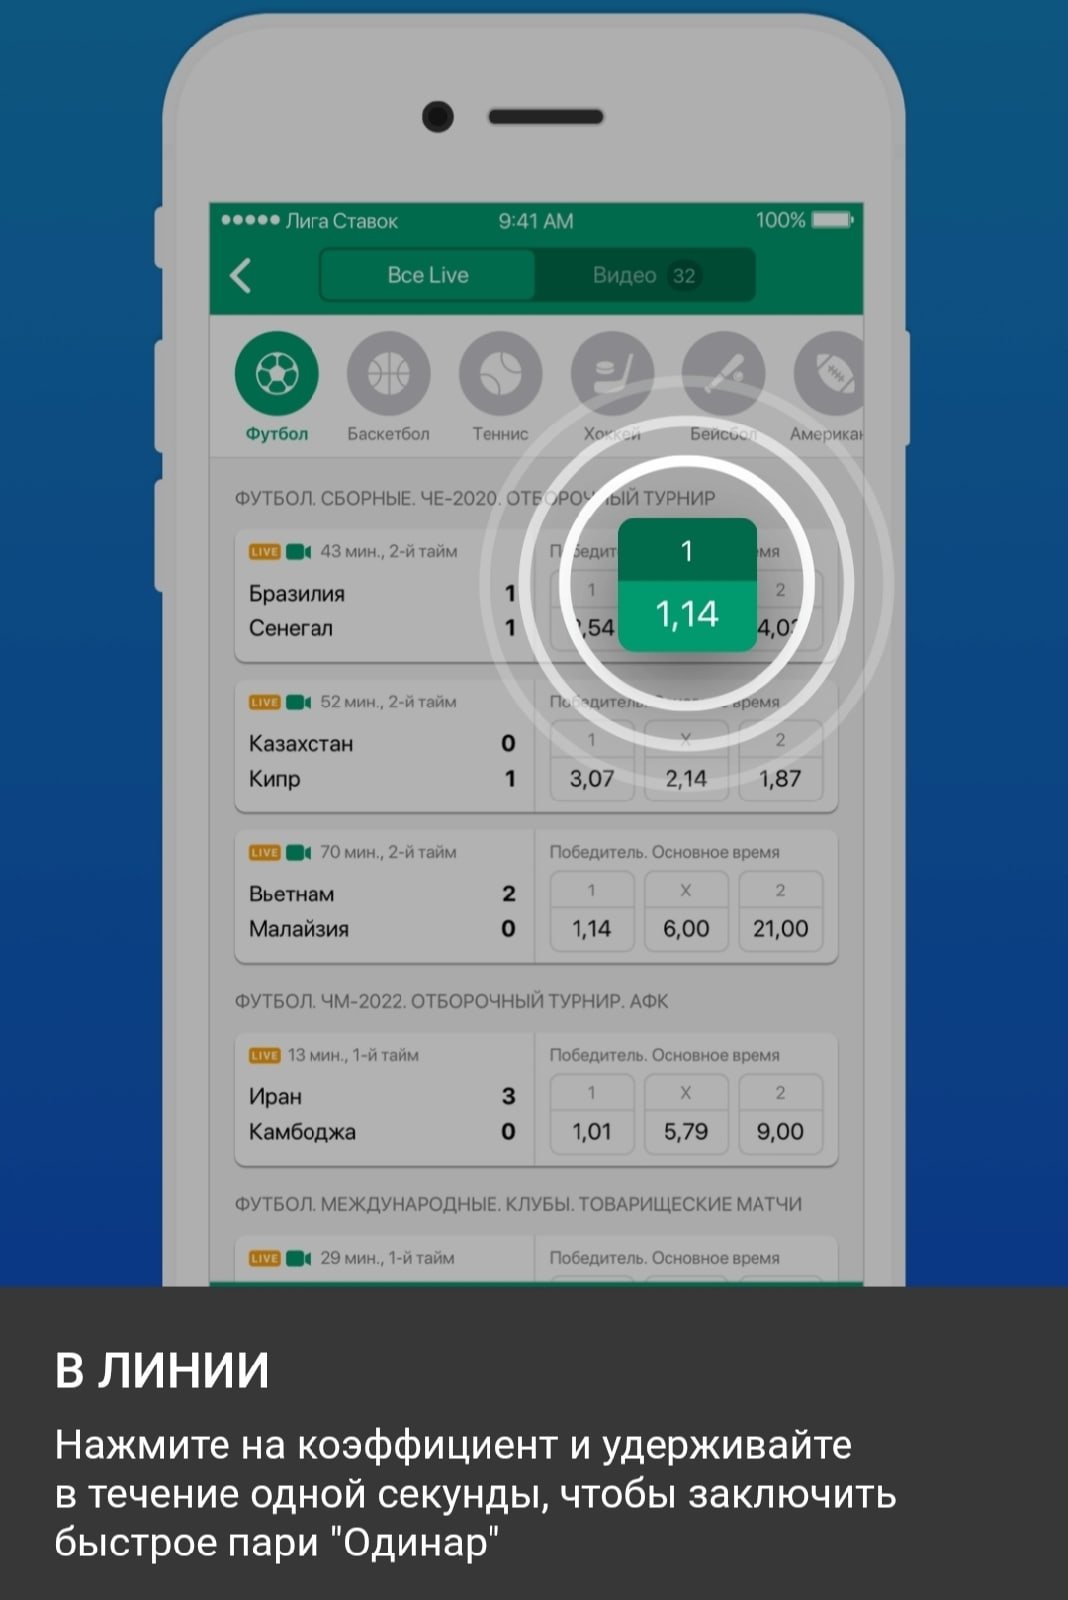Tap highlighted 1,14 coefficient
Image resolution: width=1068 pixels, height=1600 pixels.
687,585
